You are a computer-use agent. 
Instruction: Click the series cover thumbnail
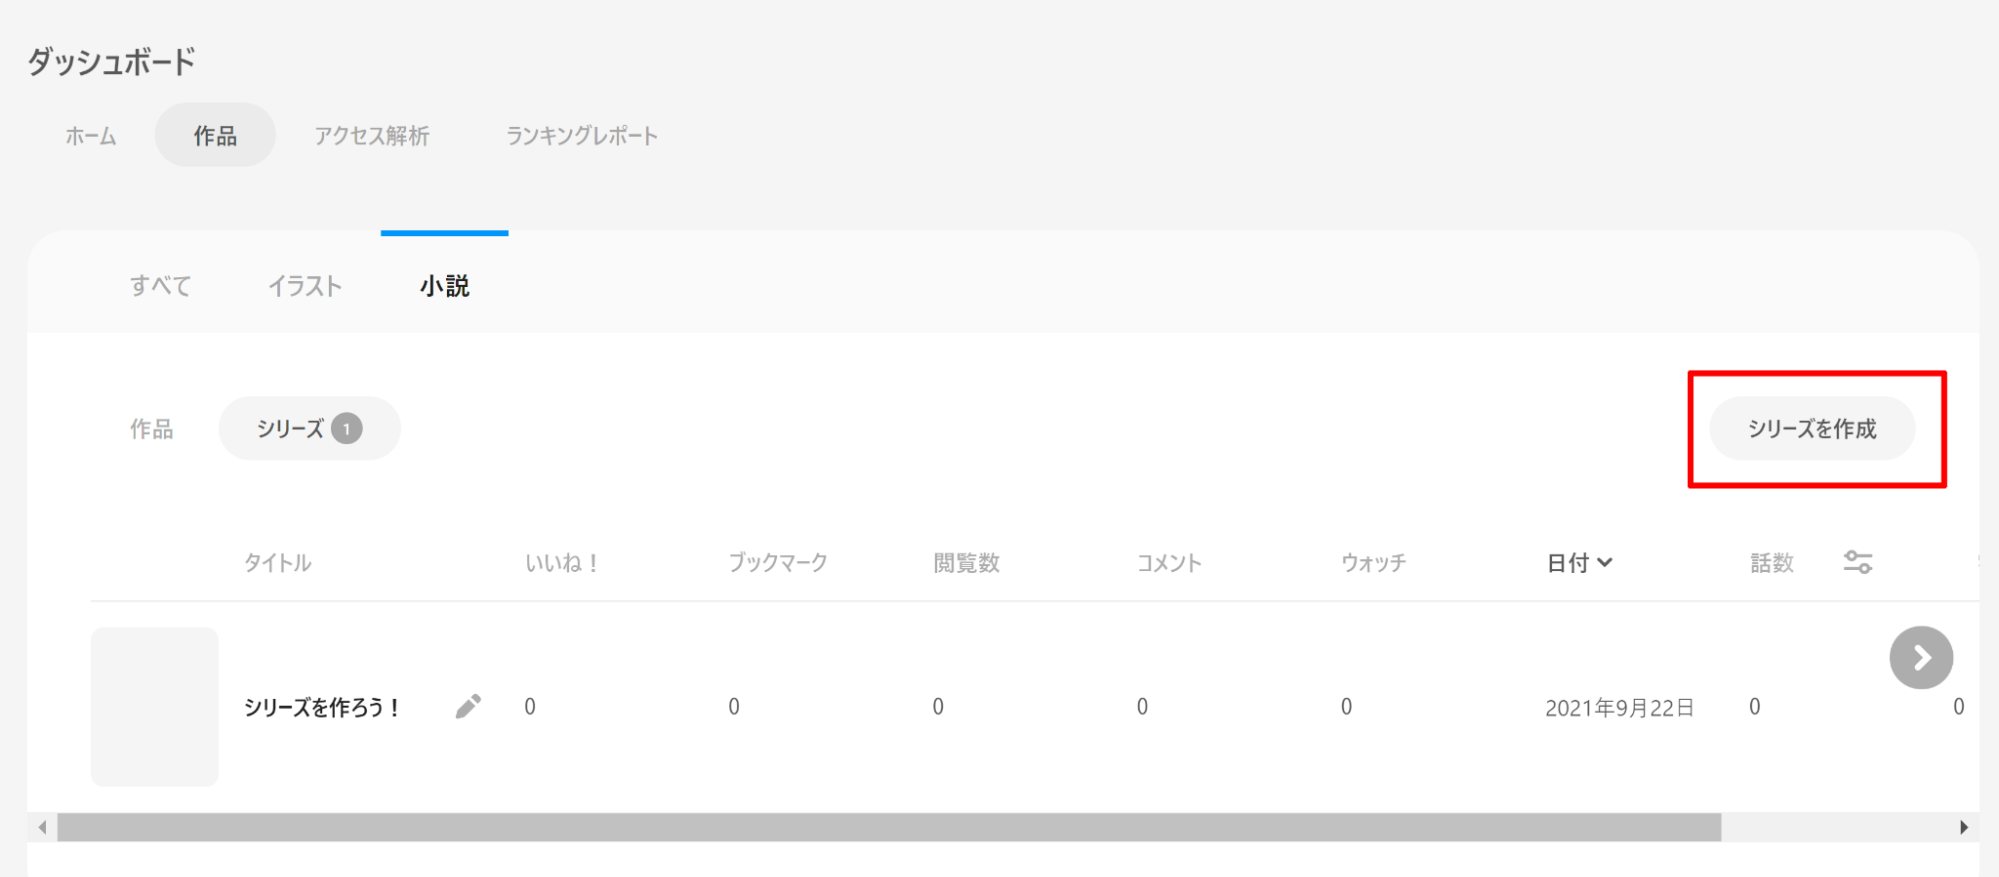tap(155, 707)
